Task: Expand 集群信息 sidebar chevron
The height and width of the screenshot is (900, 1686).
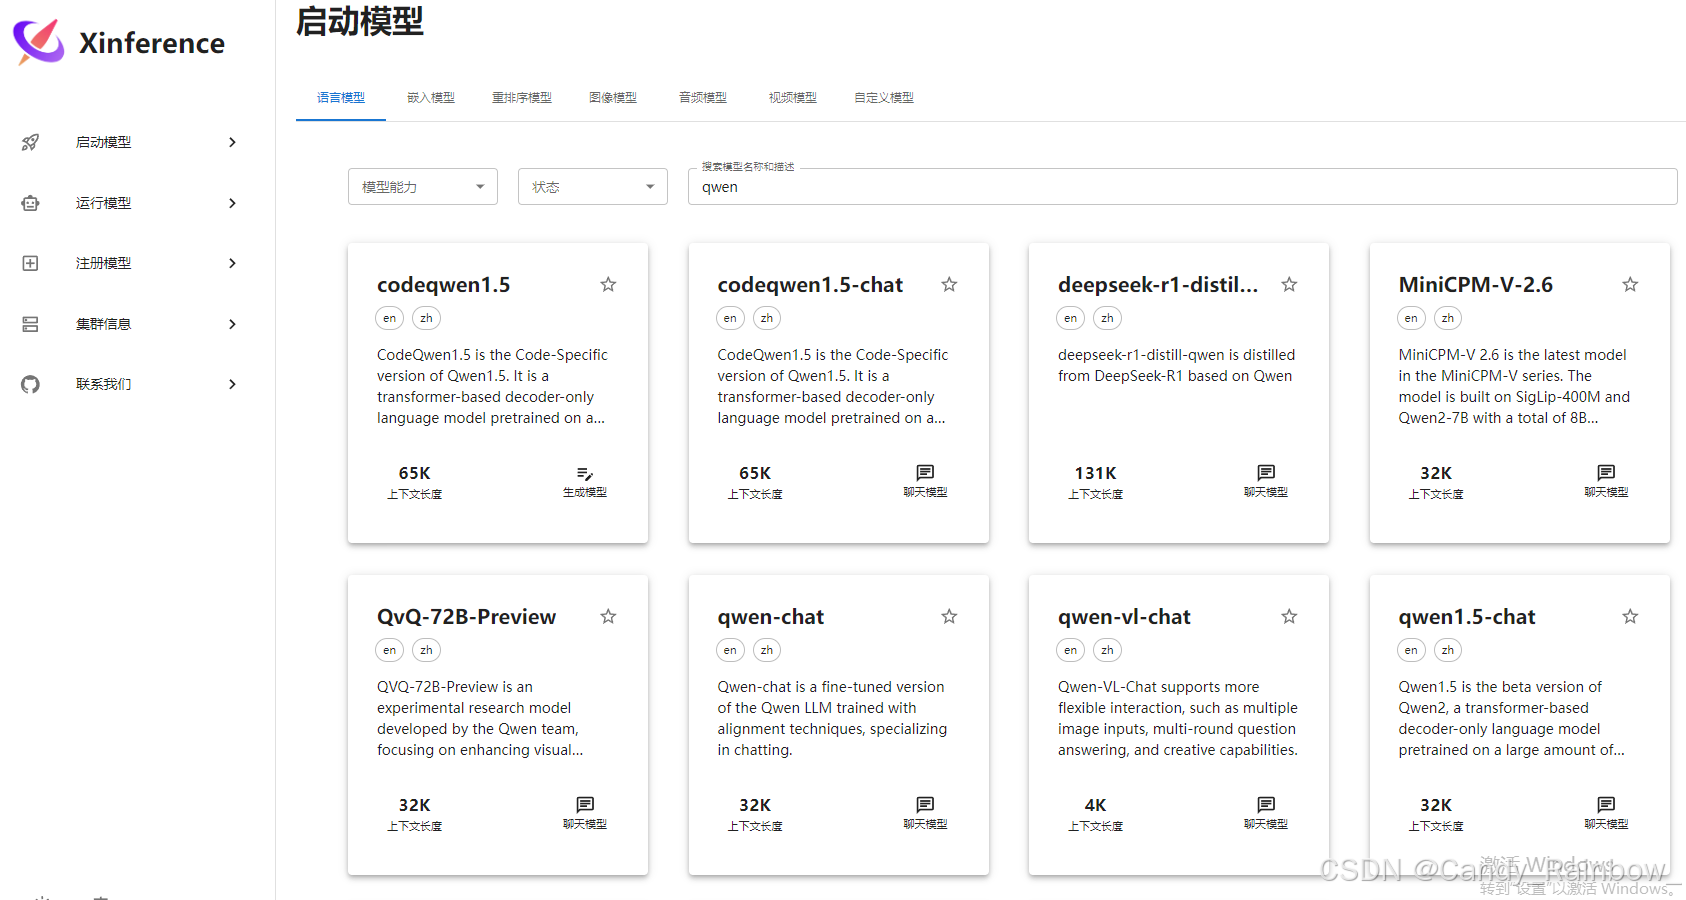Action: 232,324
